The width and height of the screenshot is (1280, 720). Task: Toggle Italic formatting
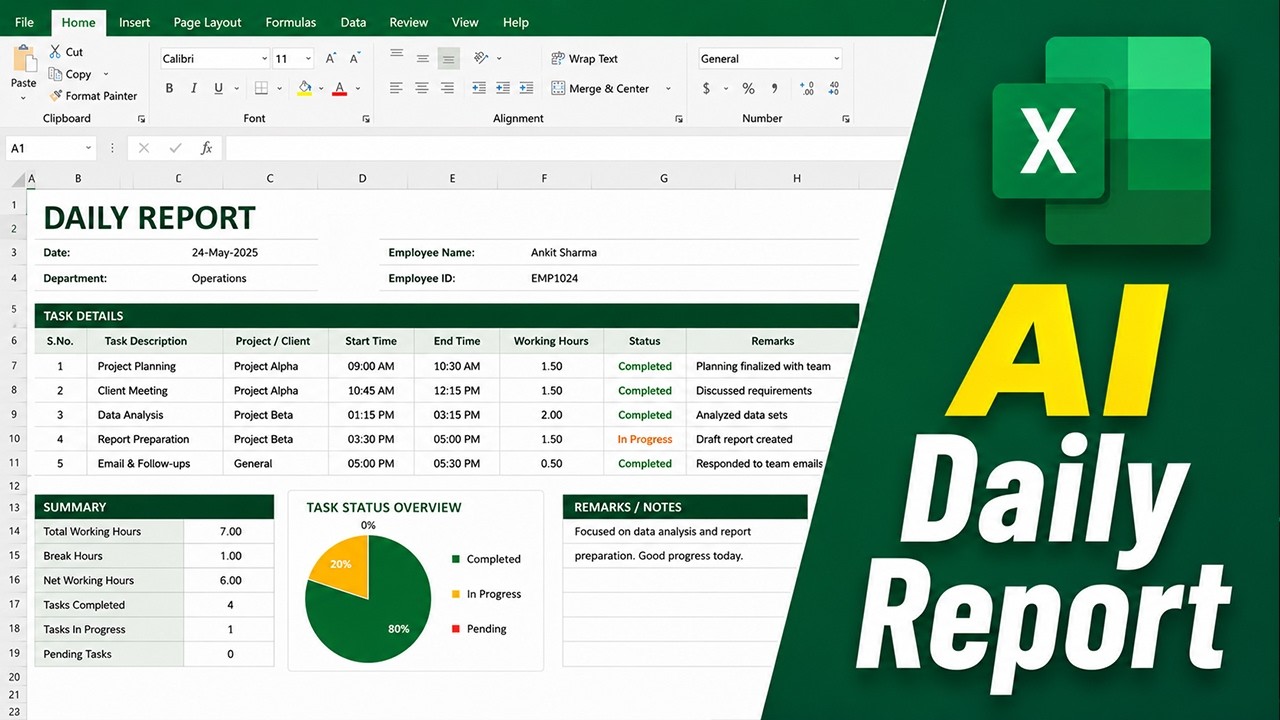point(194,88)
